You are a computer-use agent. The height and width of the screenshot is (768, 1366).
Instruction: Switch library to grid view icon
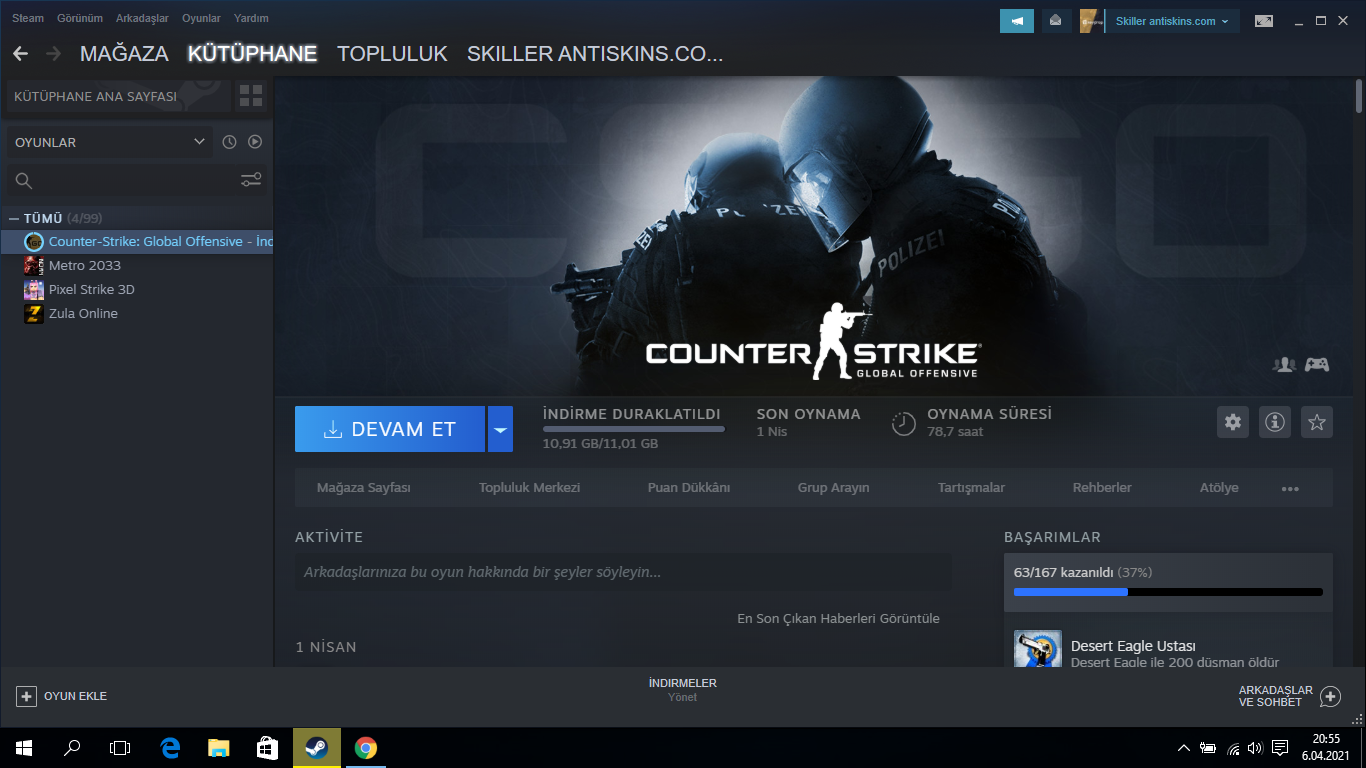point(251,96)
